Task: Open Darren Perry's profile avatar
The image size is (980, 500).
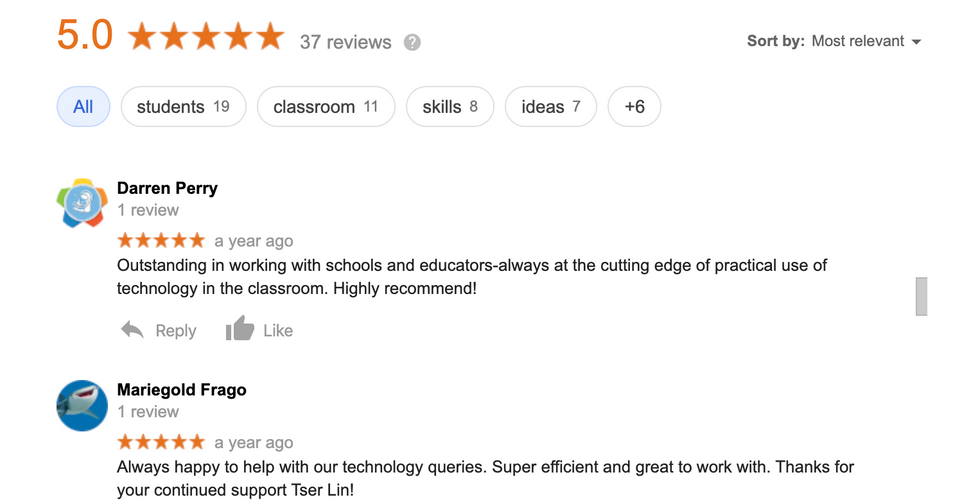Action: [82, 204]
